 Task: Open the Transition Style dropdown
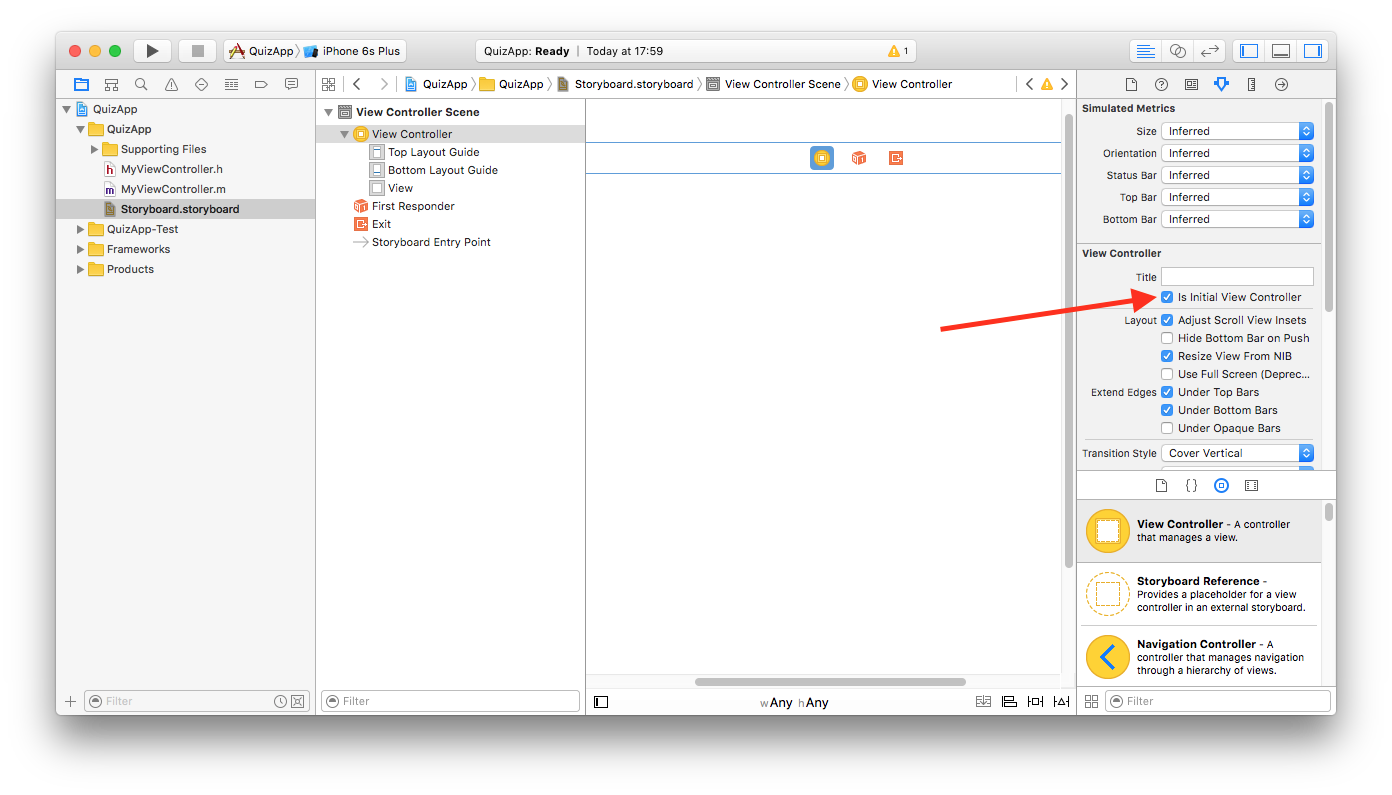tap(1237, 453)
